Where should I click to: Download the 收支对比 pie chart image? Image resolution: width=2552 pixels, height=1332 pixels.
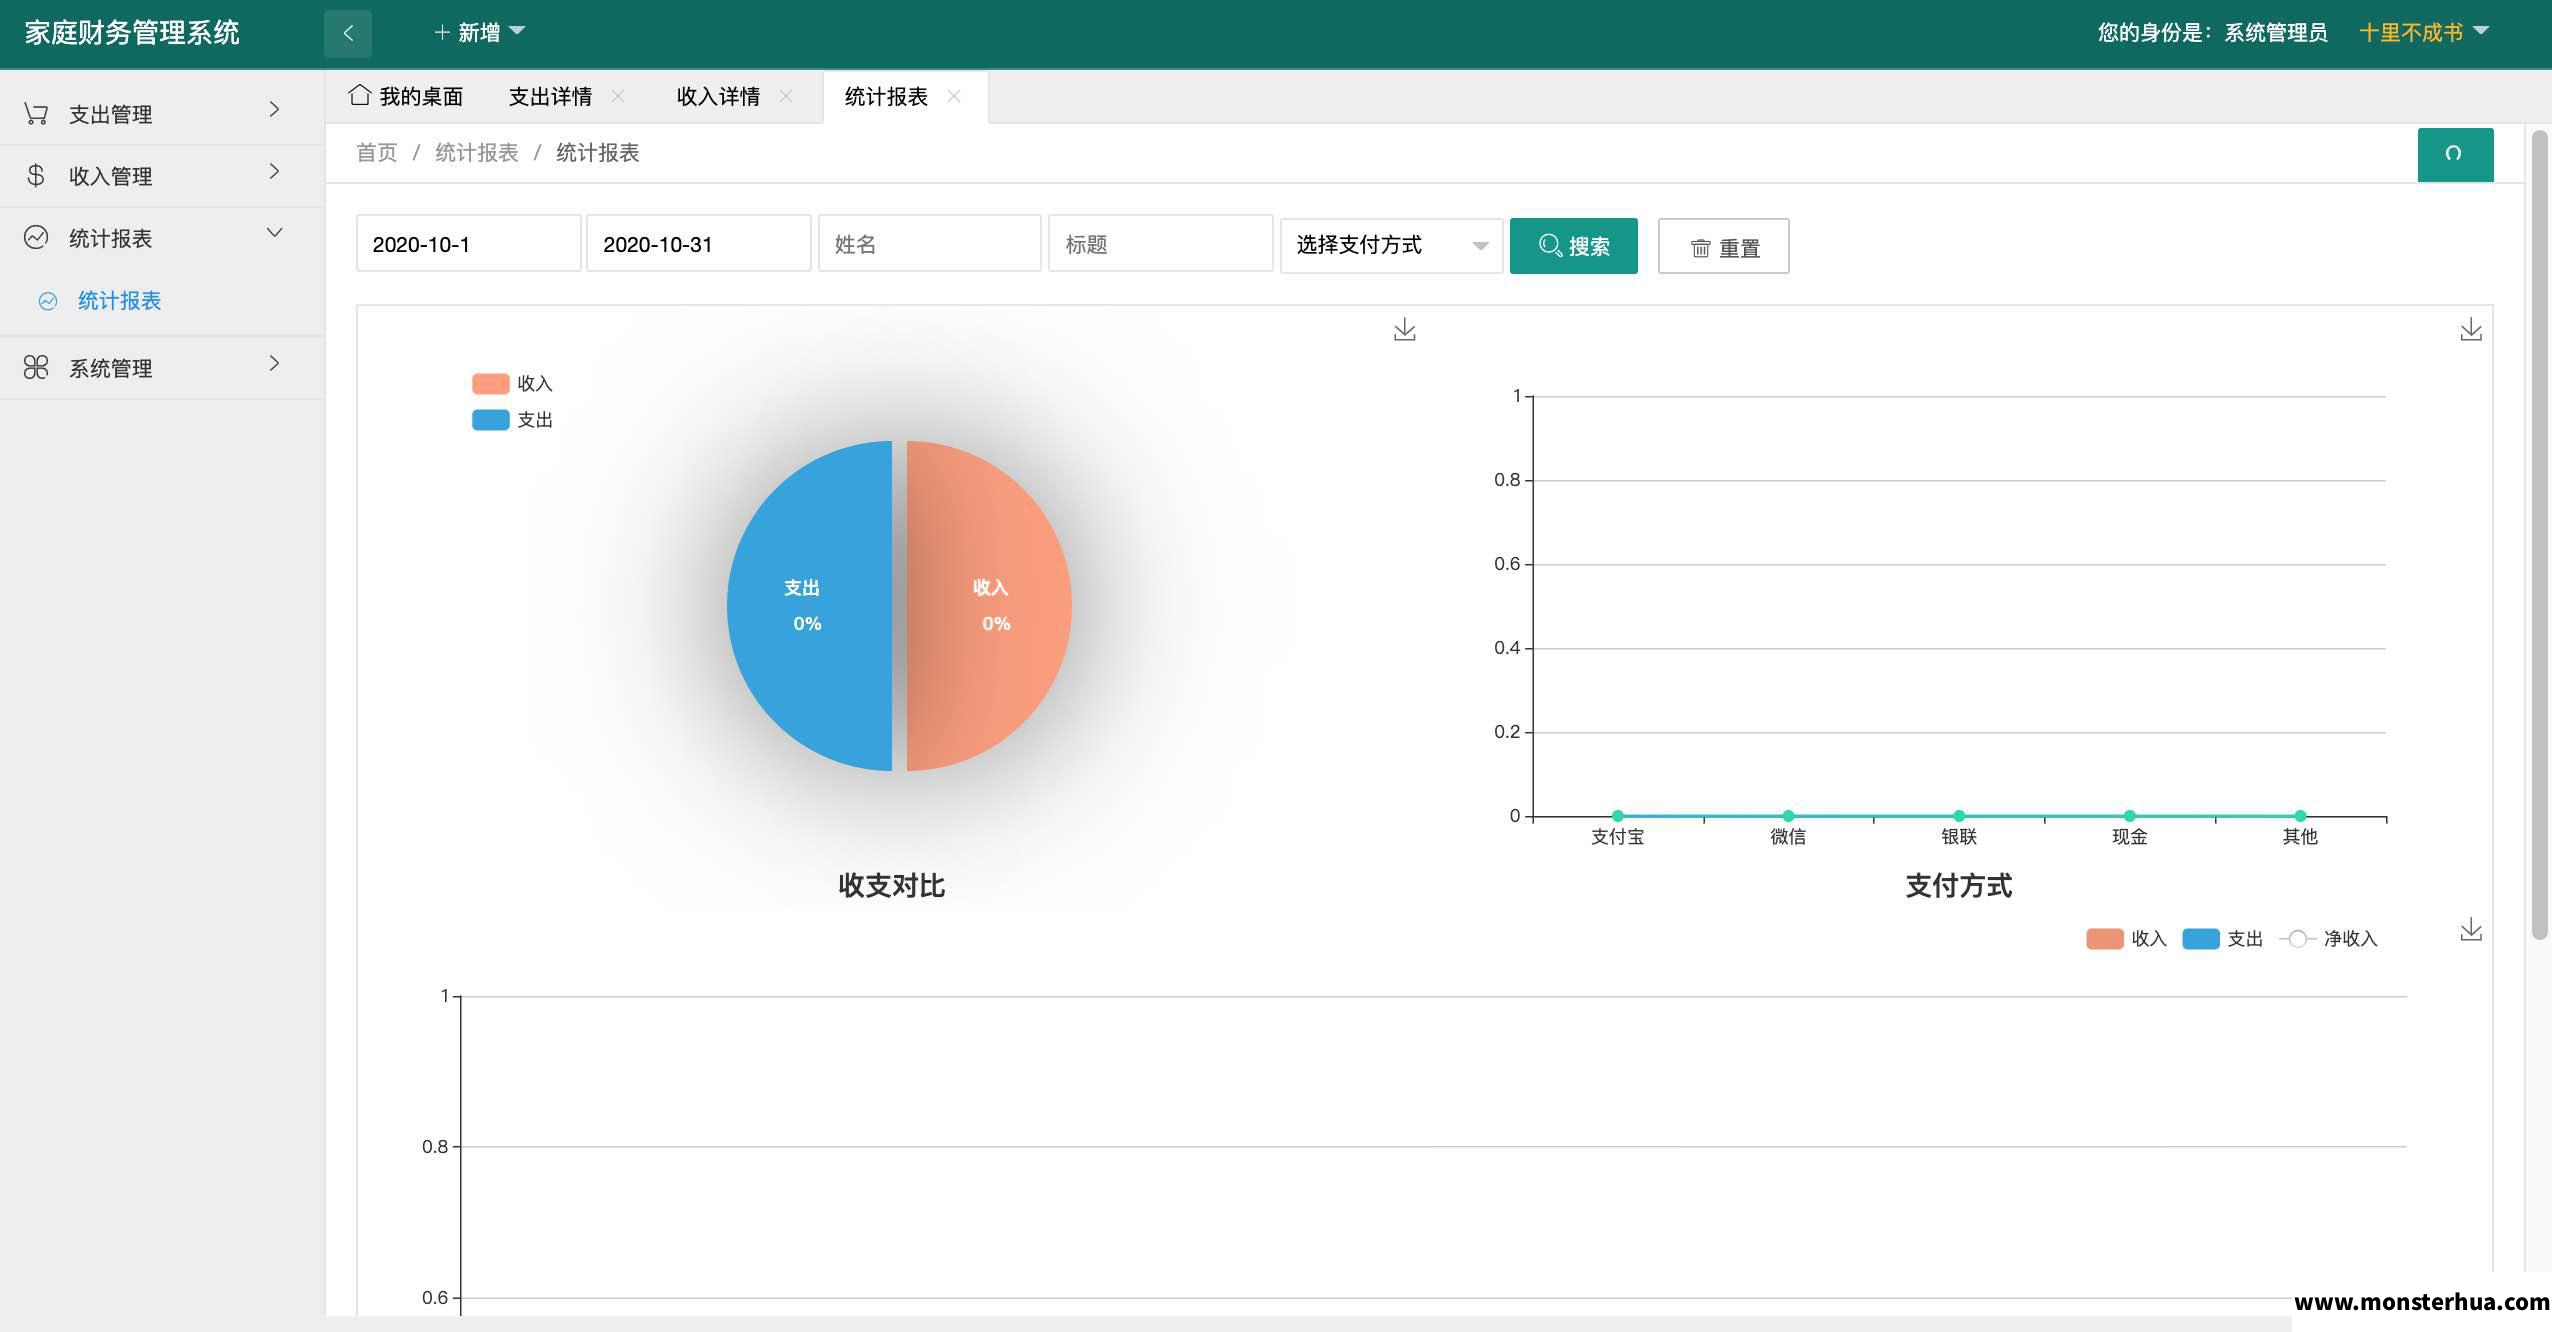[1405, 330]
